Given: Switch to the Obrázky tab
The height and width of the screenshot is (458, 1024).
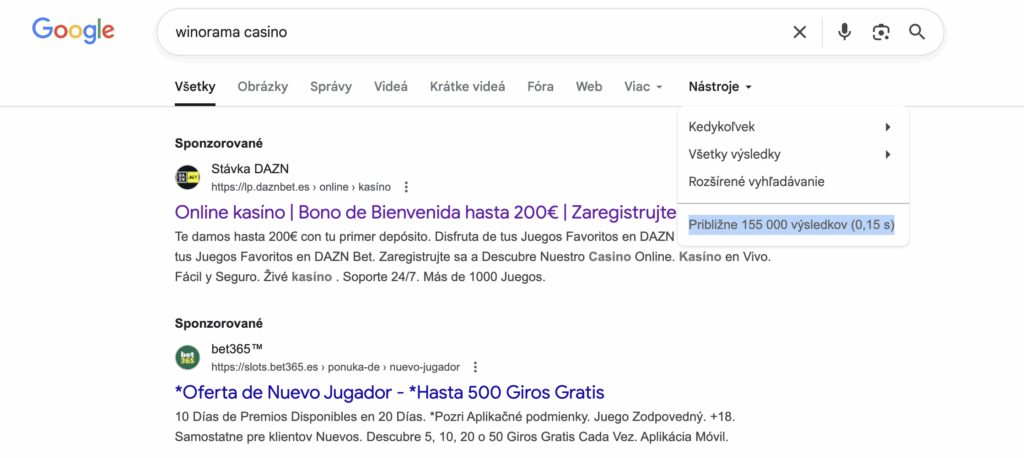Looking at the screenshot, I should (x=262, y=87).
